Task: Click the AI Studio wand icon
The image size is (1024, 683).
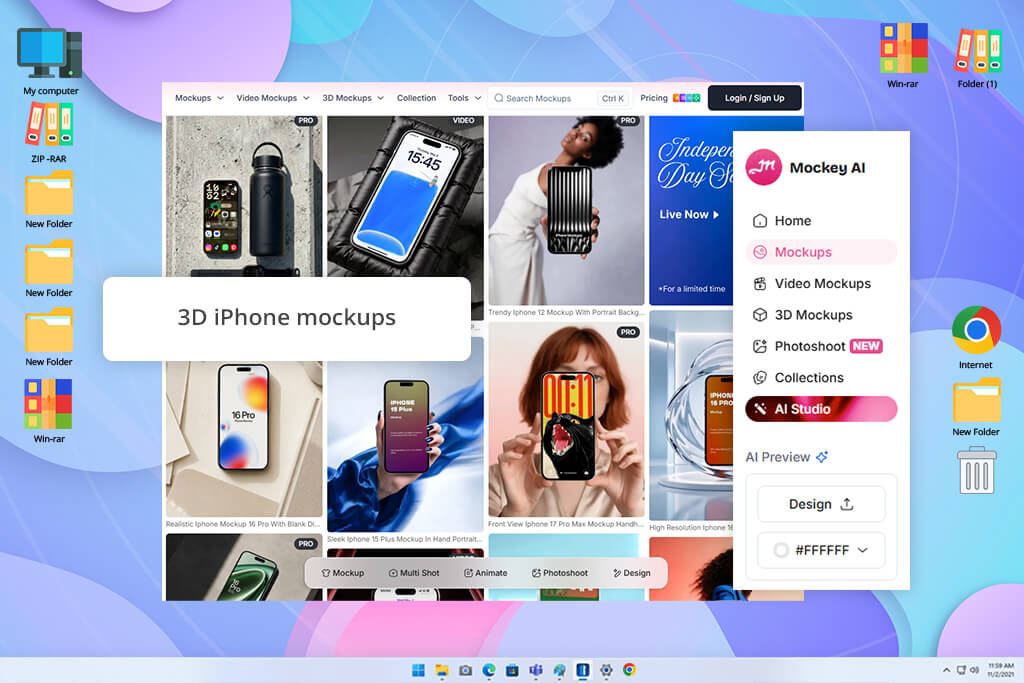Action: (760, 409)
